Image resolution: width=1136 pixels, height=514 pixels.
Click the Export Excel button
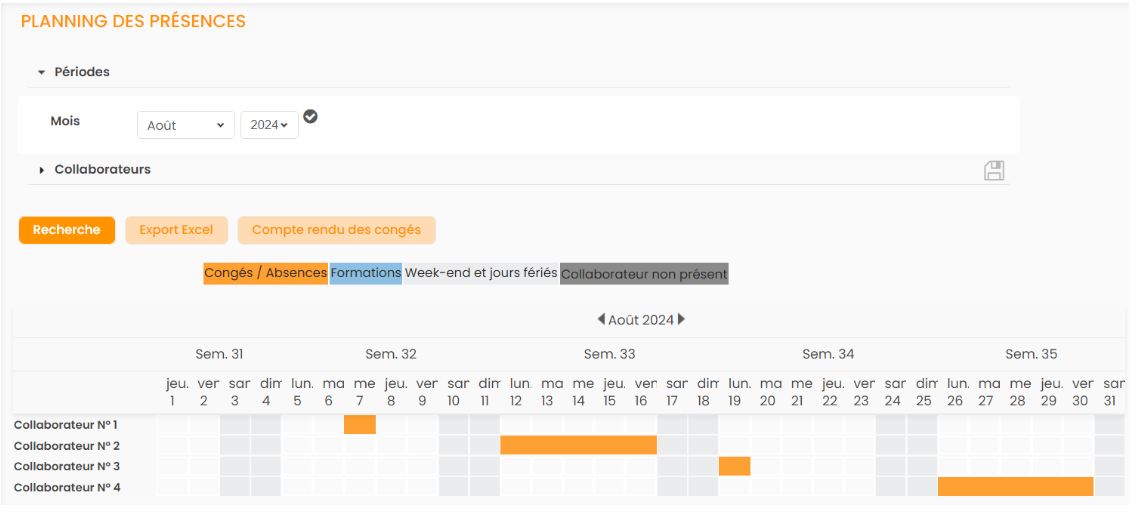pos(176,230)
